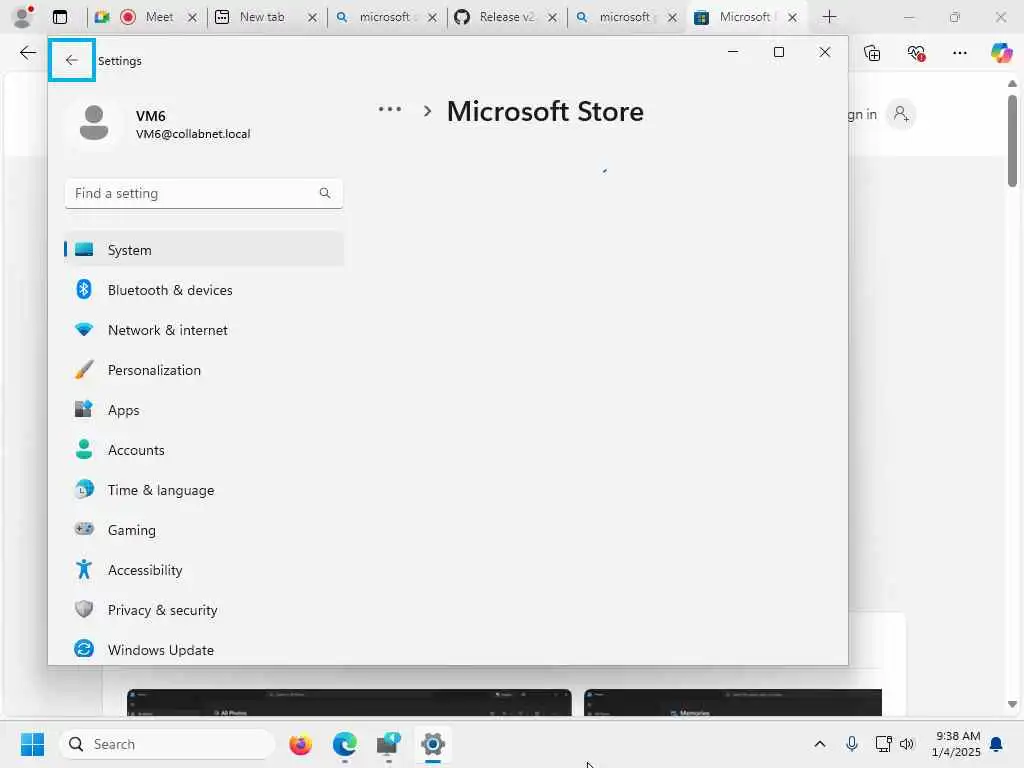Click the VM6 user avatar picture
This screenshot has width=1024, height=768.
93,123
